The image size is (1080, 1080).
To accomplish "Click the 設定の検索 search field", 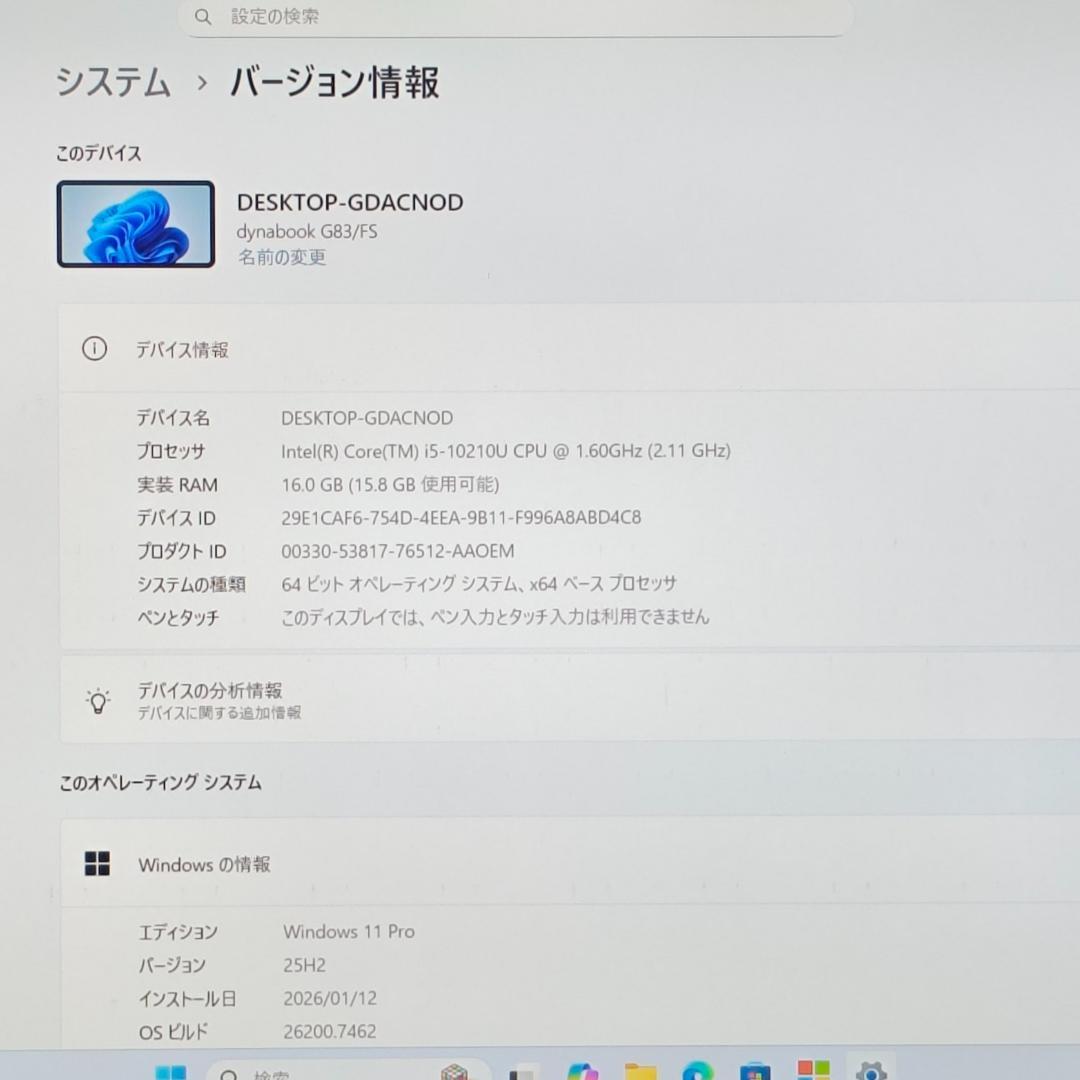I will (x=515, y=17).
